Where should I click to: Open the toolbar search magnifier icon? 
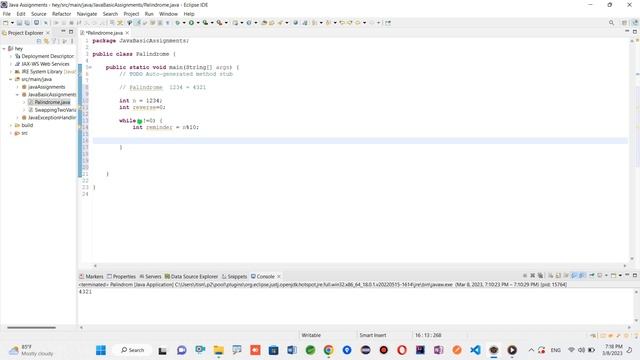(611, 23)
